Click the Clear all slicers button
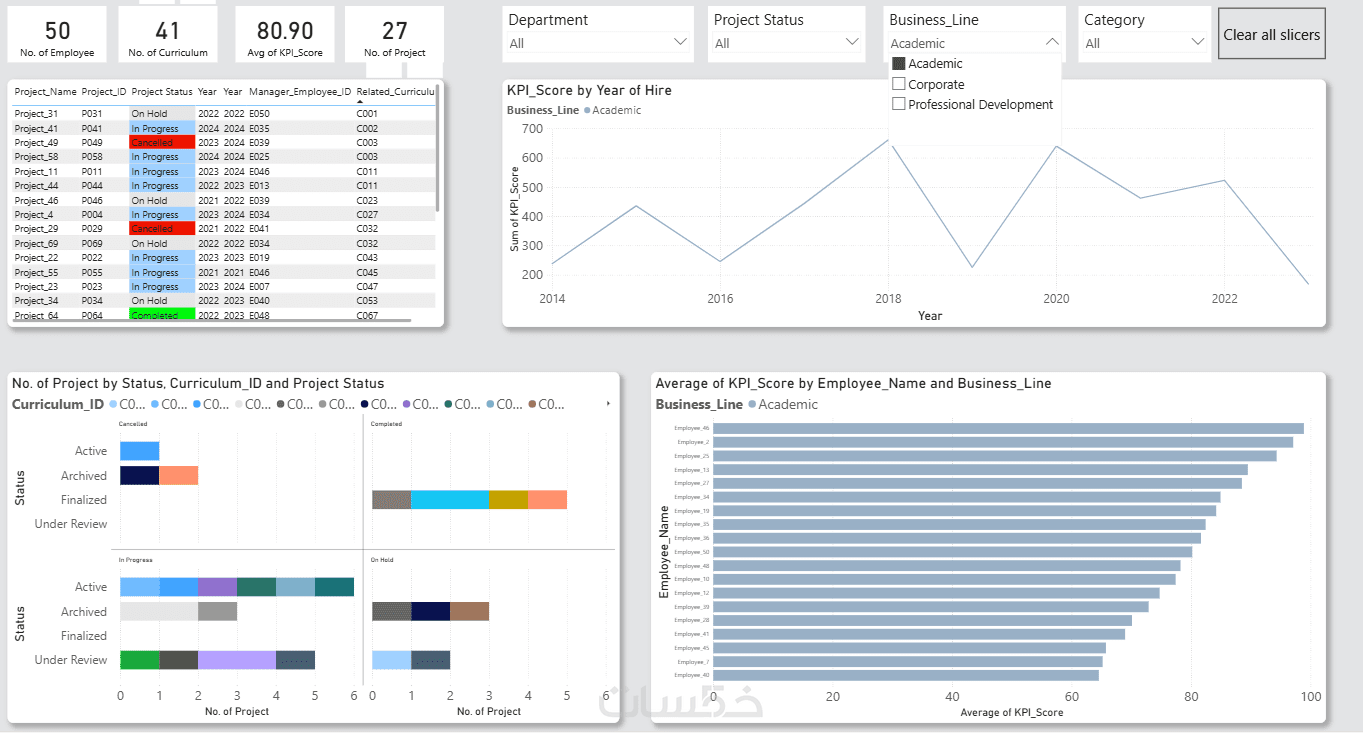The width and height of the screenshot is (1363, 733). pos(1272,35)
